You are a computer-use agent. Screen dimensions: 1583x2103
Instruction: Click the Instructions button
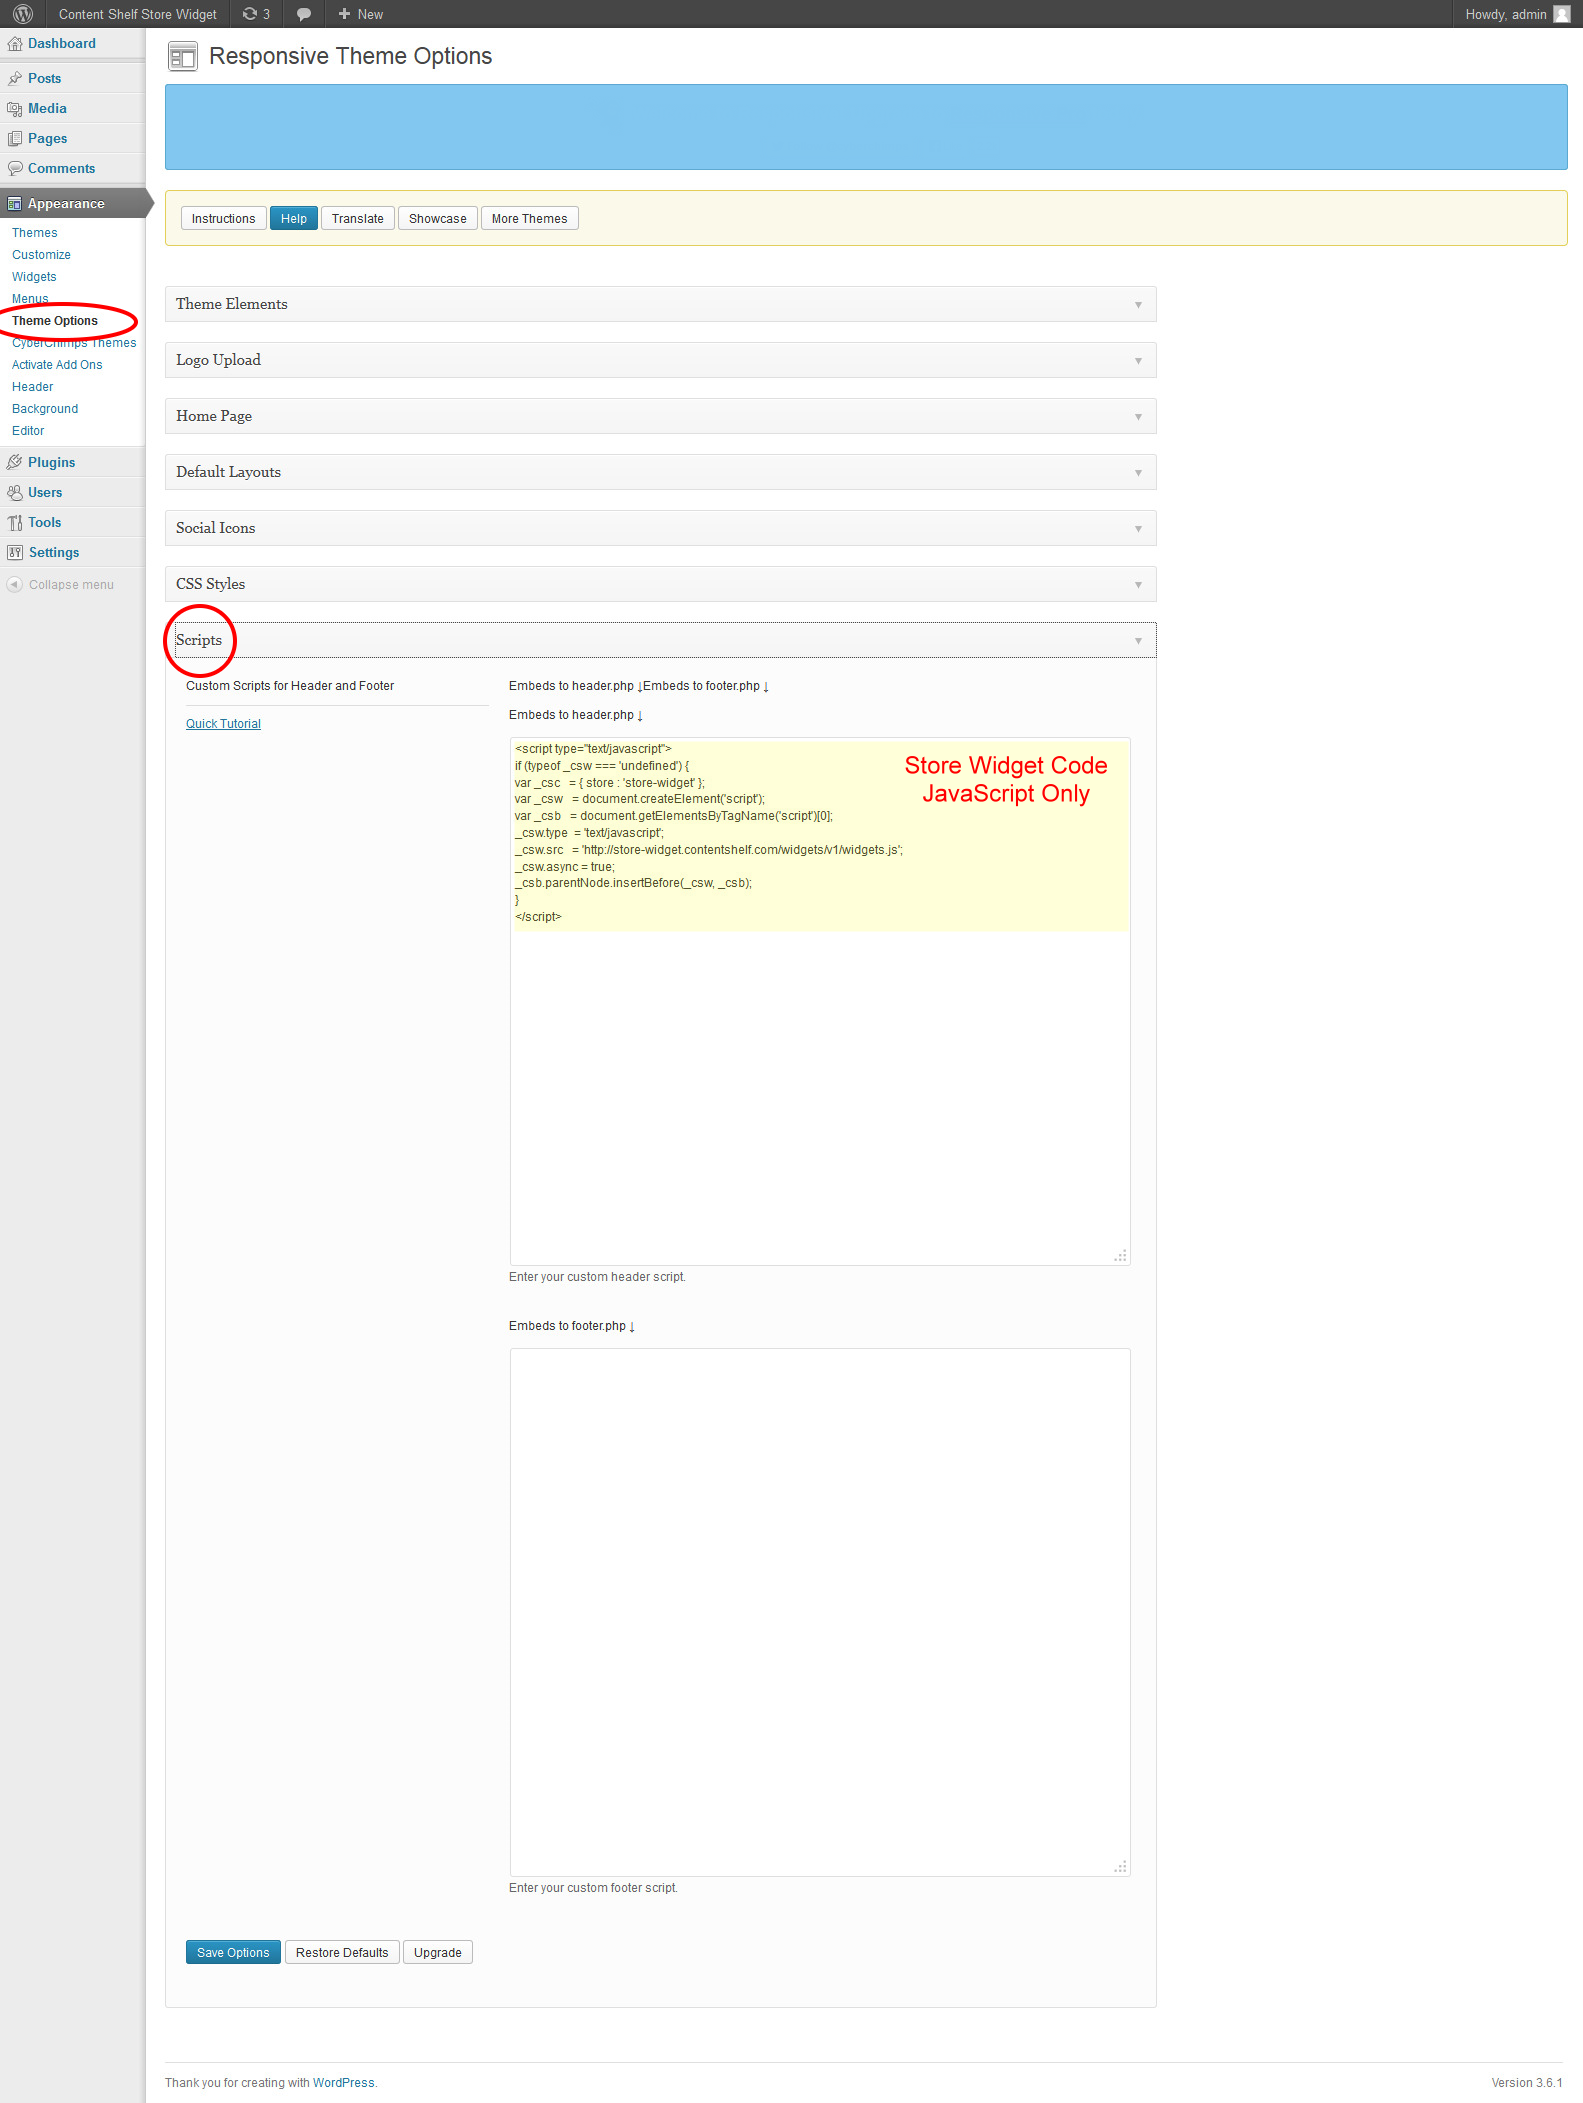click(x=223, y=219)
